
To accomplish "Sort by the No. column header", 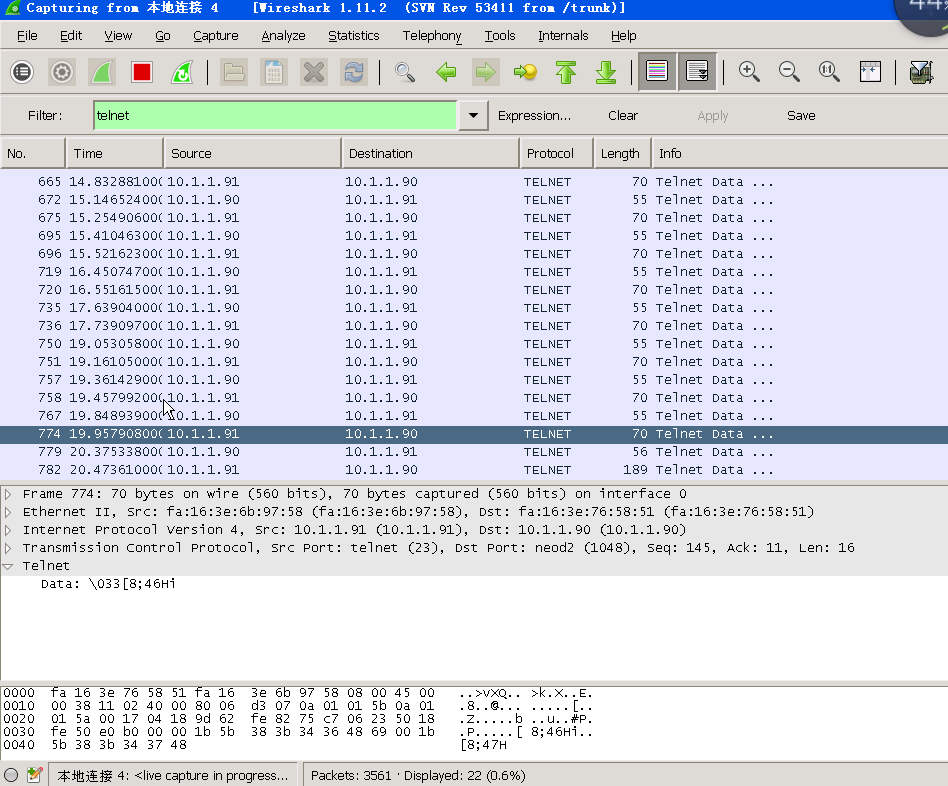I will pyautogui.click(x=33, y=154).
